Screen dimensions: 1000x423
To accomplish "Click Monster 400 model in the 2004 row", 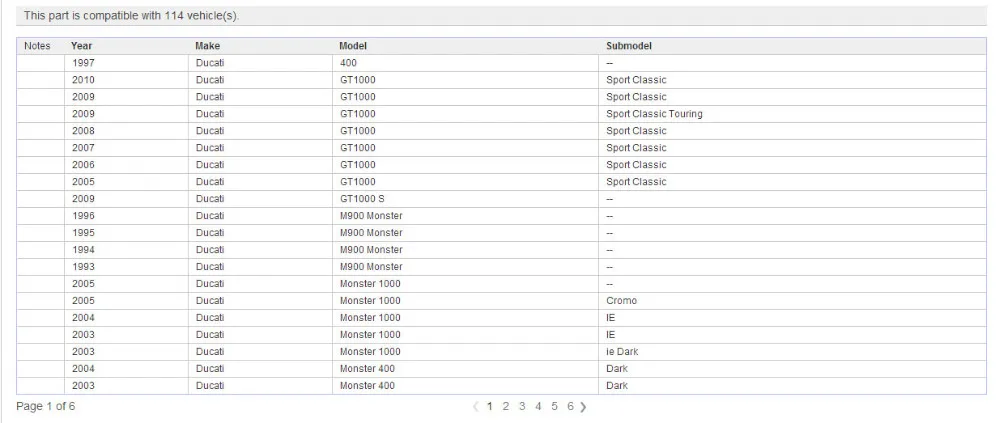I will 367,369.
